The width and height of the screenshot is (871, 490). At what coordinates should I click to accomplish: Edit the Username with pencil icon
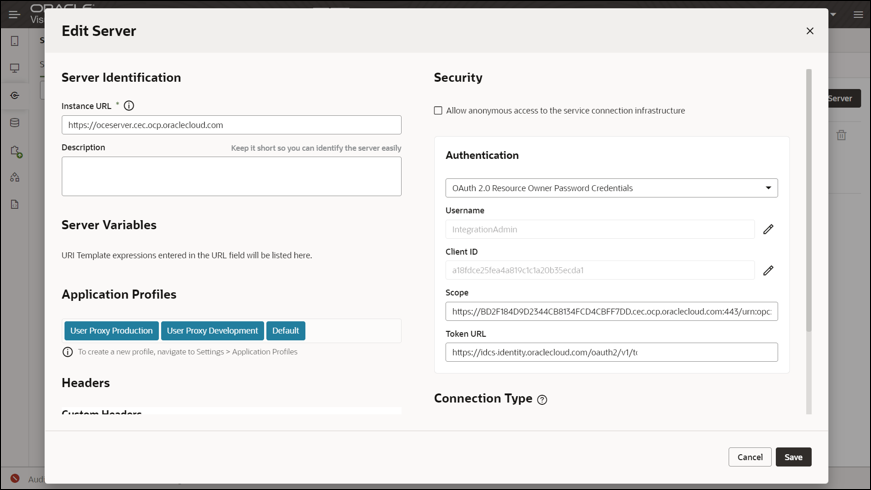tap(768, 229)
